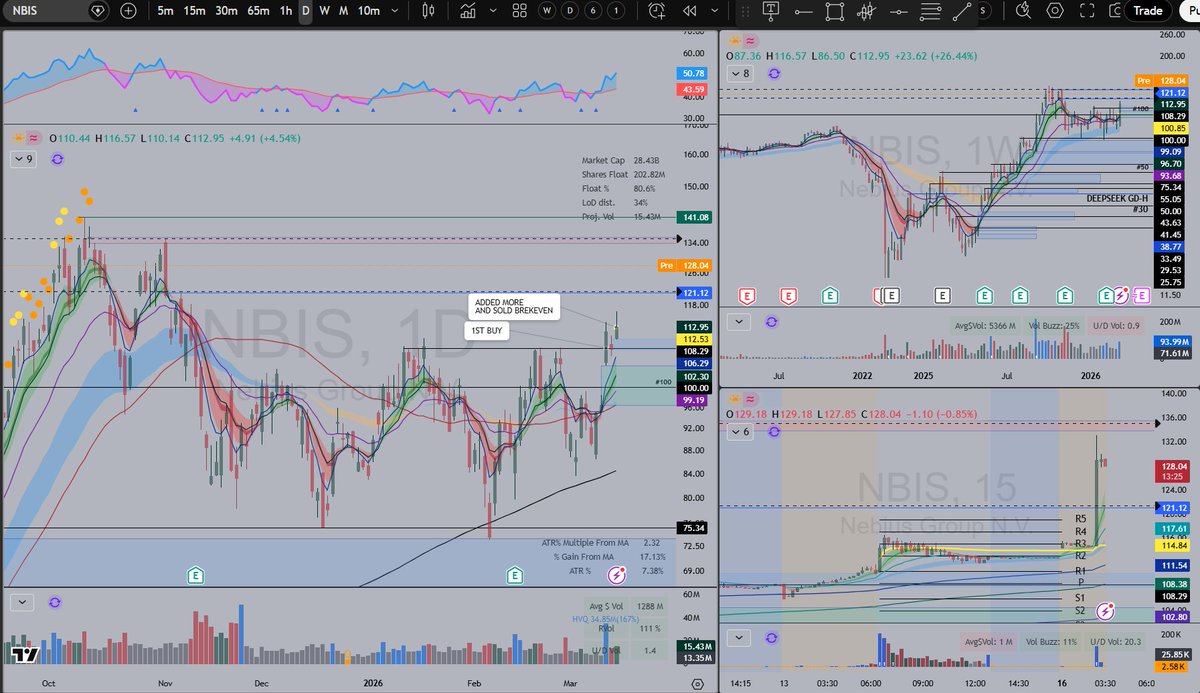Select the M monthly interval

pos(343,11)
